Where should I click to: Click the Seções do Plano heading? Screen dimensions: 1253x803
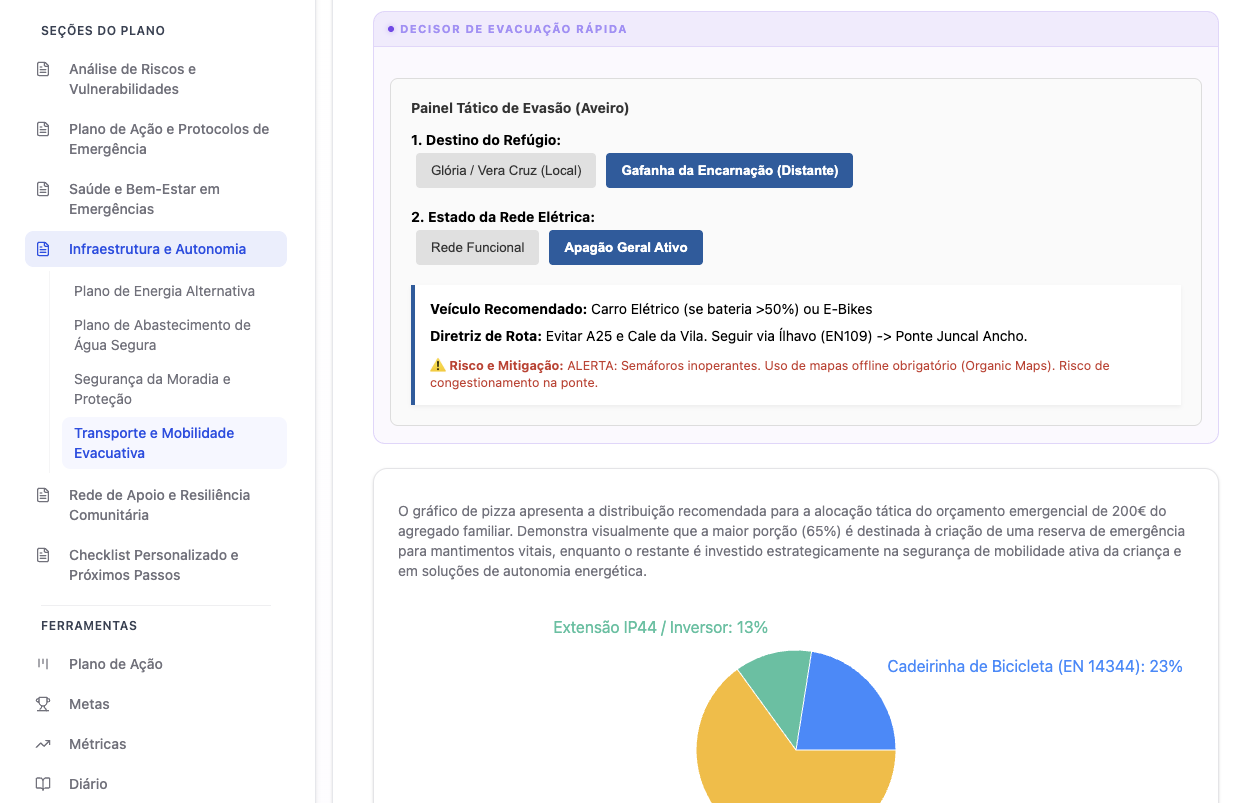tap(103, 31)
